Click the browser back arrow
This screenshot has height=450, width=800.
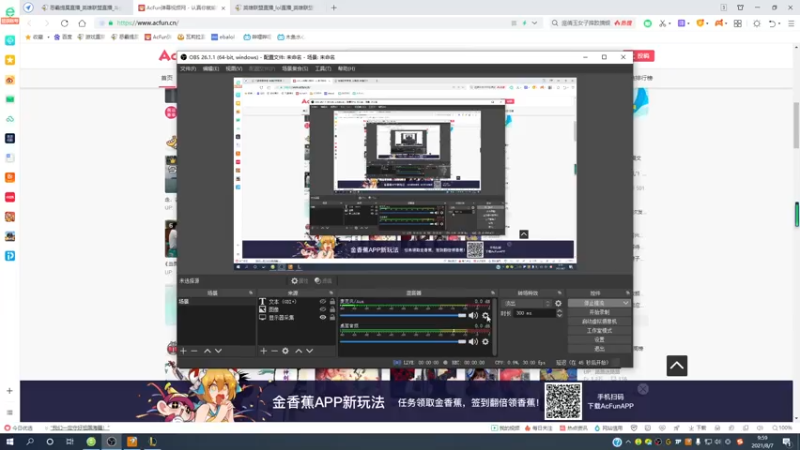[x=29, y=23]
